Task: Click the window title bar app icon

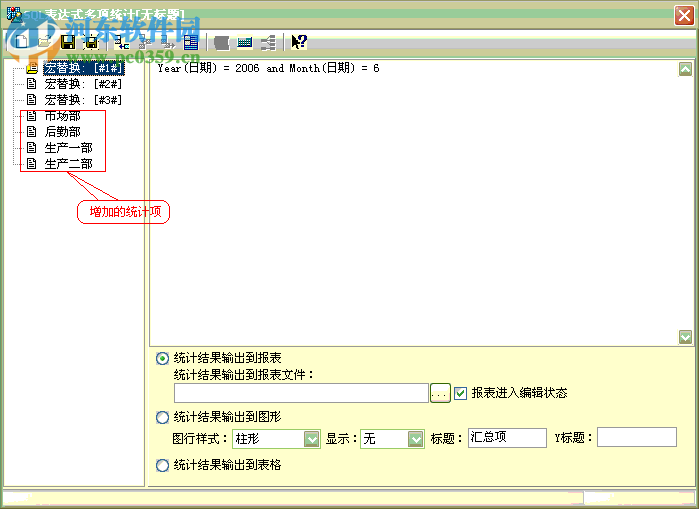Action: click(x=14, y=15)
